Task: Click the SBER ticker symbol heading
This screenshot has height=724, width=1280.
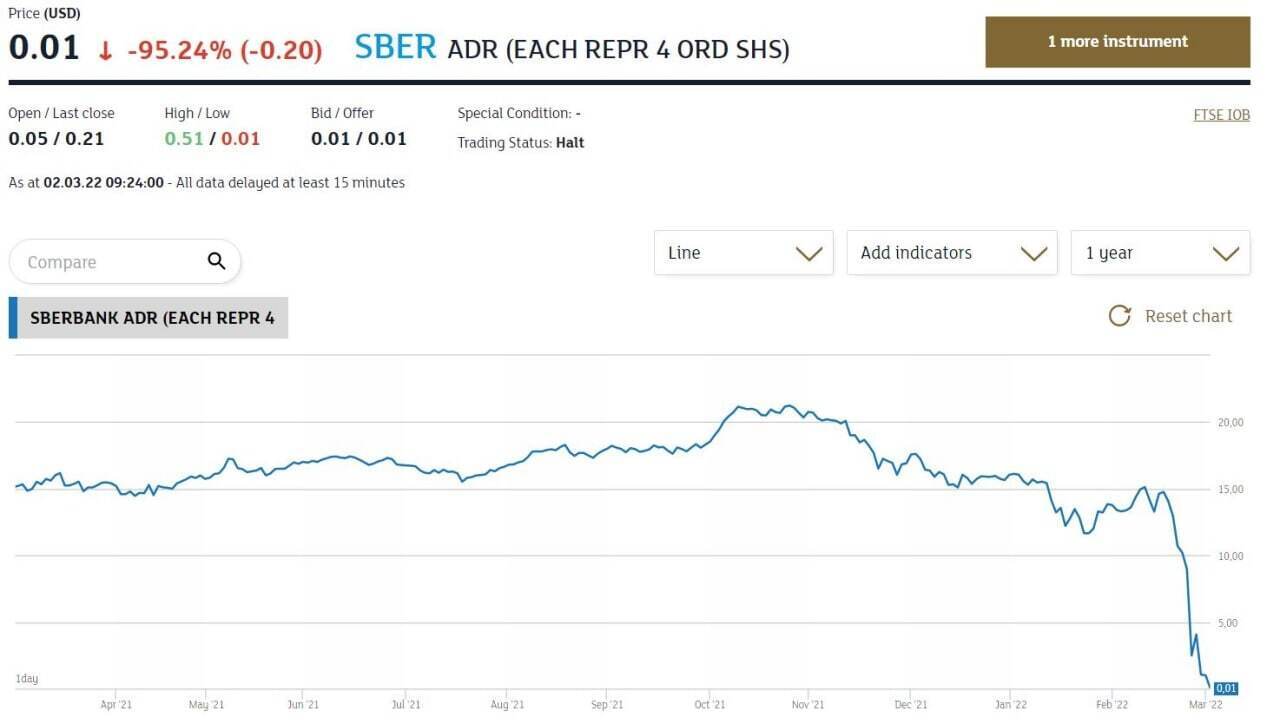Action: click(396, 47)
